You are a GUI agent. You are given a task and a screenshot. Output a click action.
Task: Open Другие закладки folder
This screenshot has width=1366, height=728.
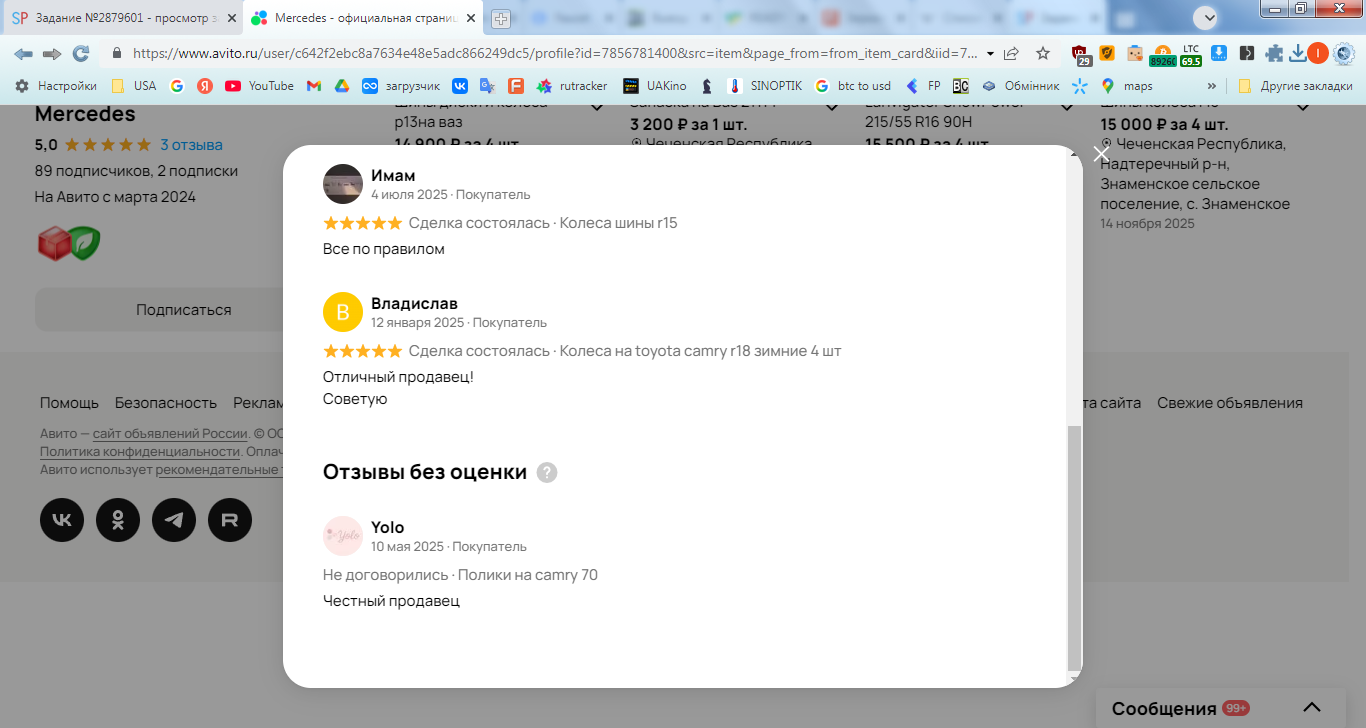[1294, 86]
